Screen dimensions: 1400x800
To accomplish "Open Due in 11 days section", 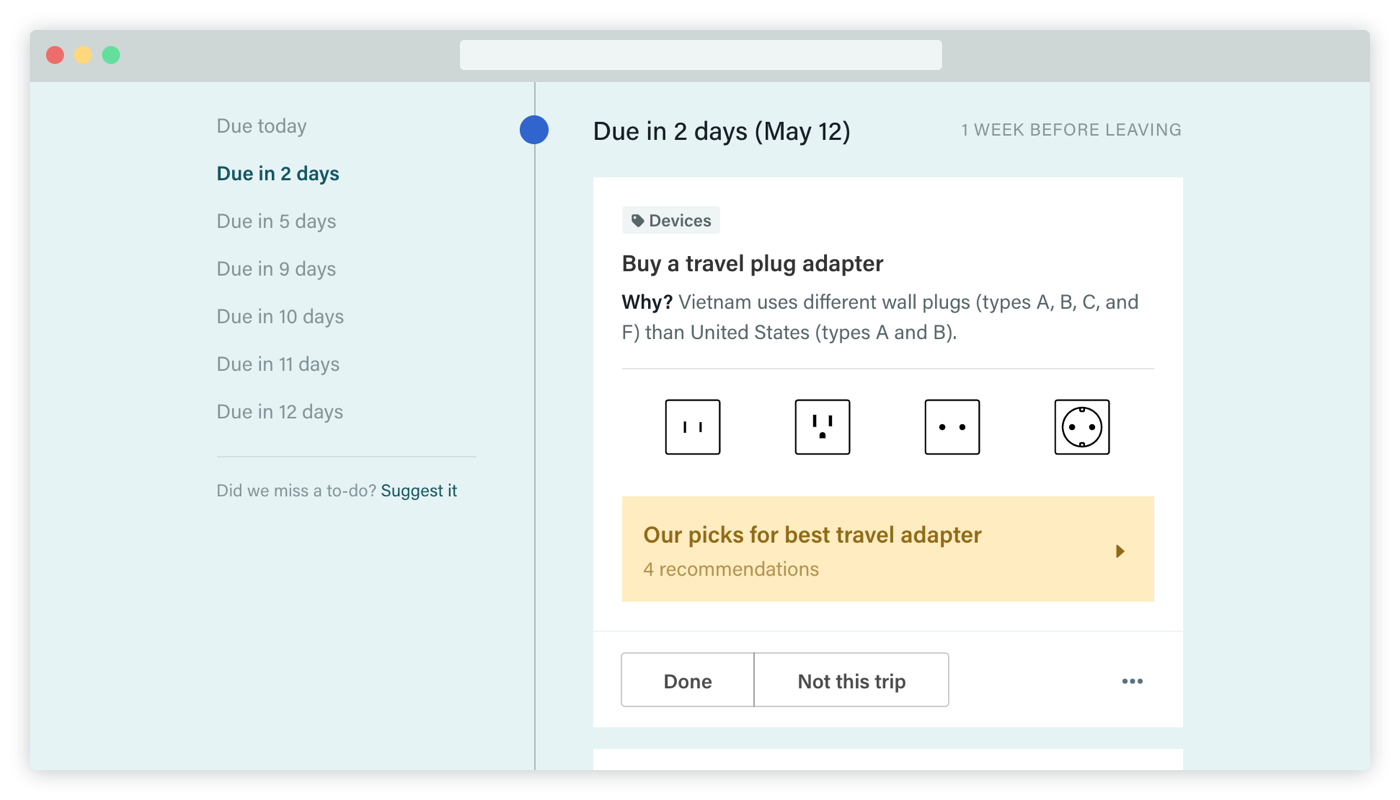I will [x=278, y=364].
